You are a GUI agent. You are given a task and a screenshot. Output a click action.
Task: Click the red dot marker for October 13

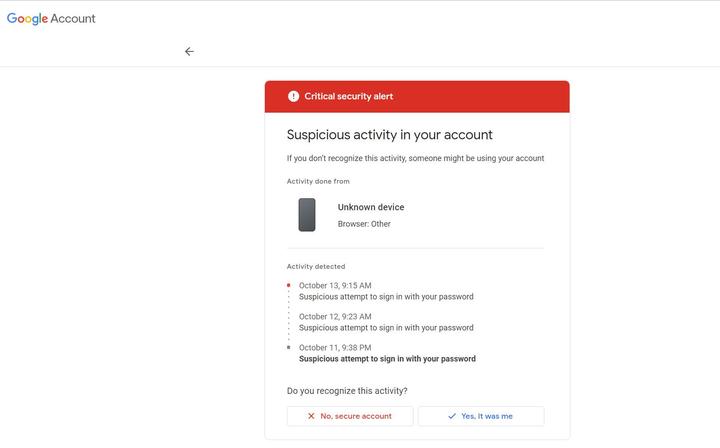288,286
